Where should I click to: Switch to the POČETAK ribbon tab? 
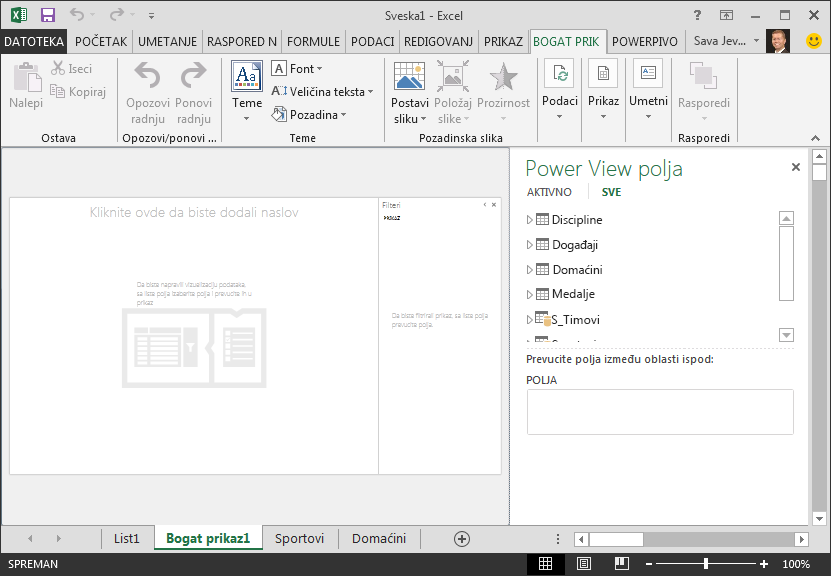pyautogui.click(x=101, y=41)
